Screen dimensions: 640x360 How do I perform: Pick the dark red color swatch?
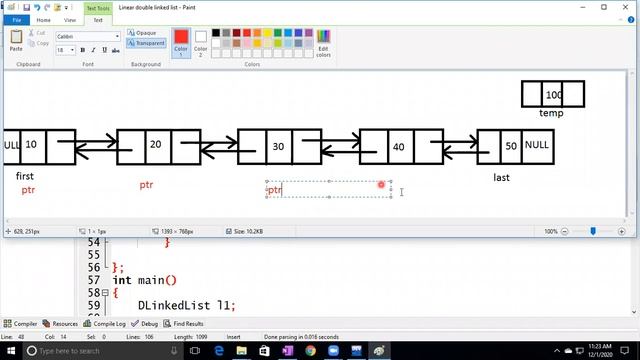point(236,33)
